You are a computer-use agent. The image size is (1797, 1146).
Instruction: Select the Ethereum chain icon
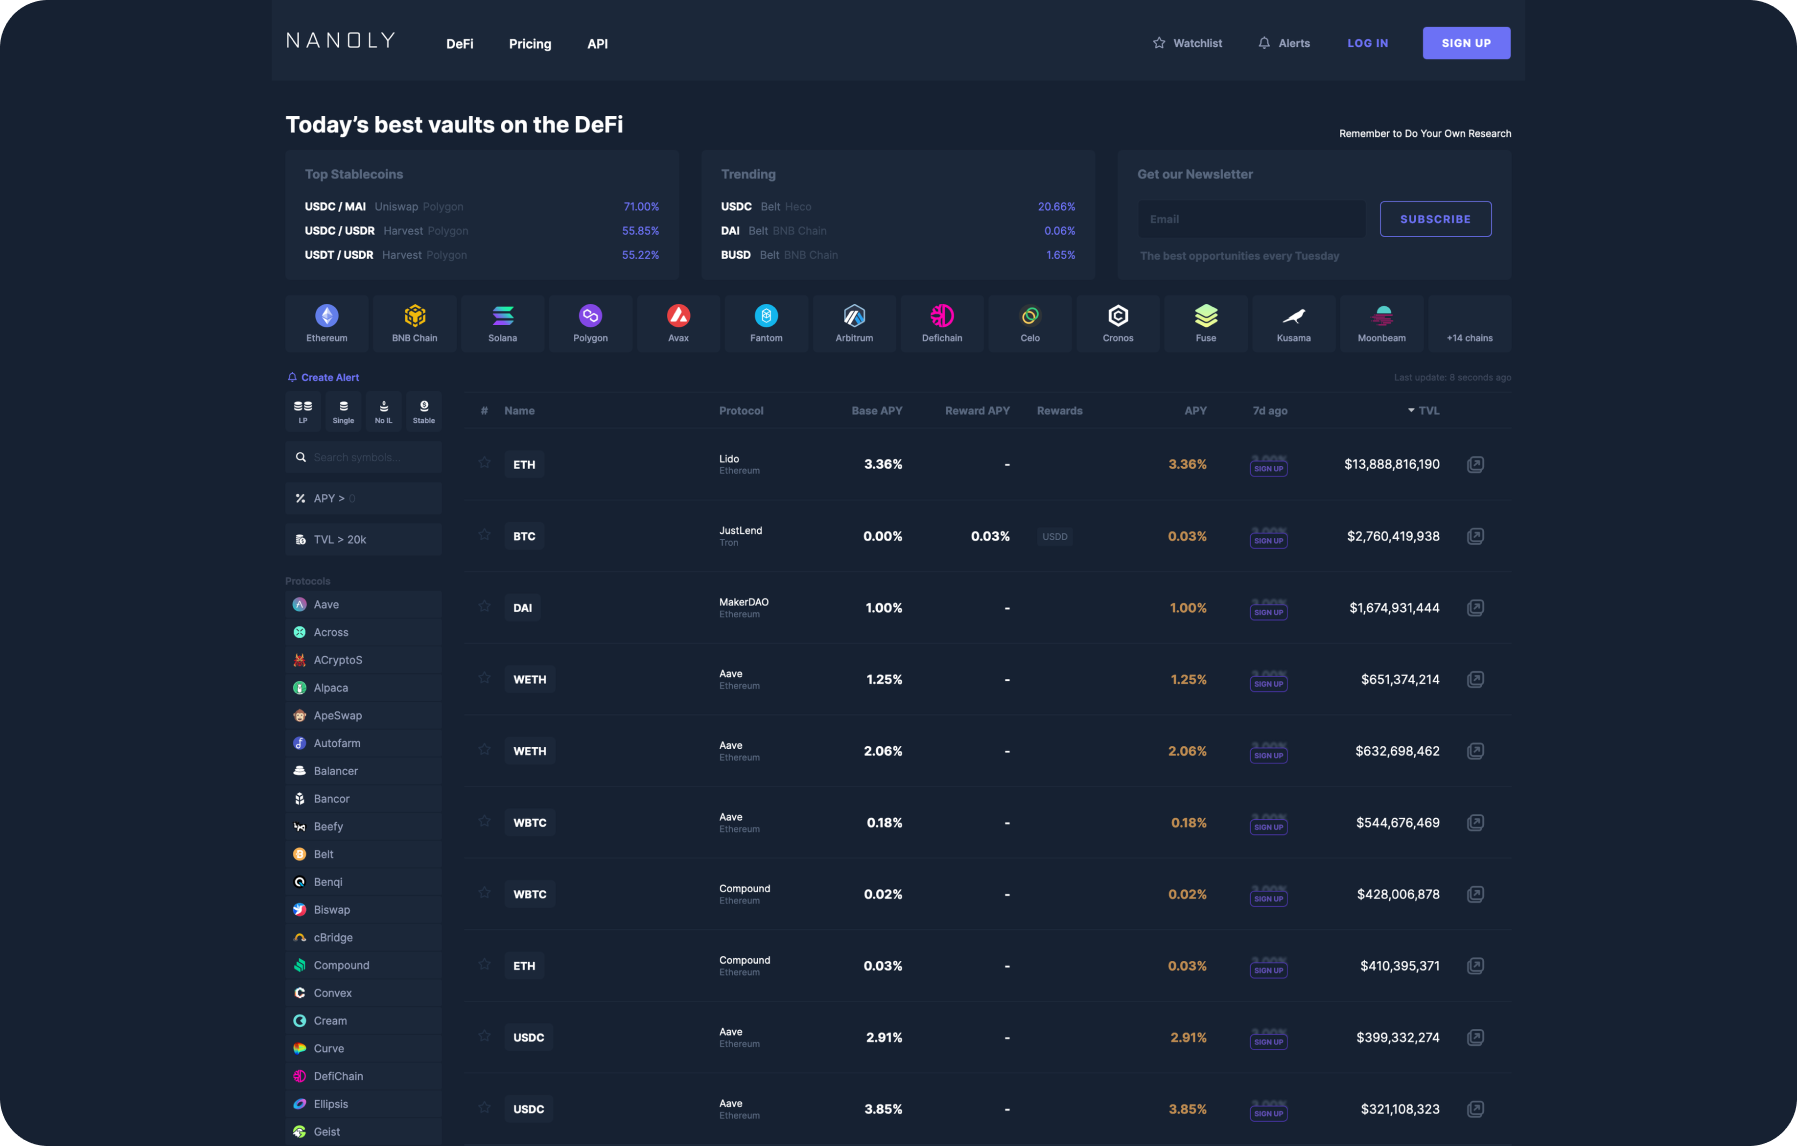[327, 323]
